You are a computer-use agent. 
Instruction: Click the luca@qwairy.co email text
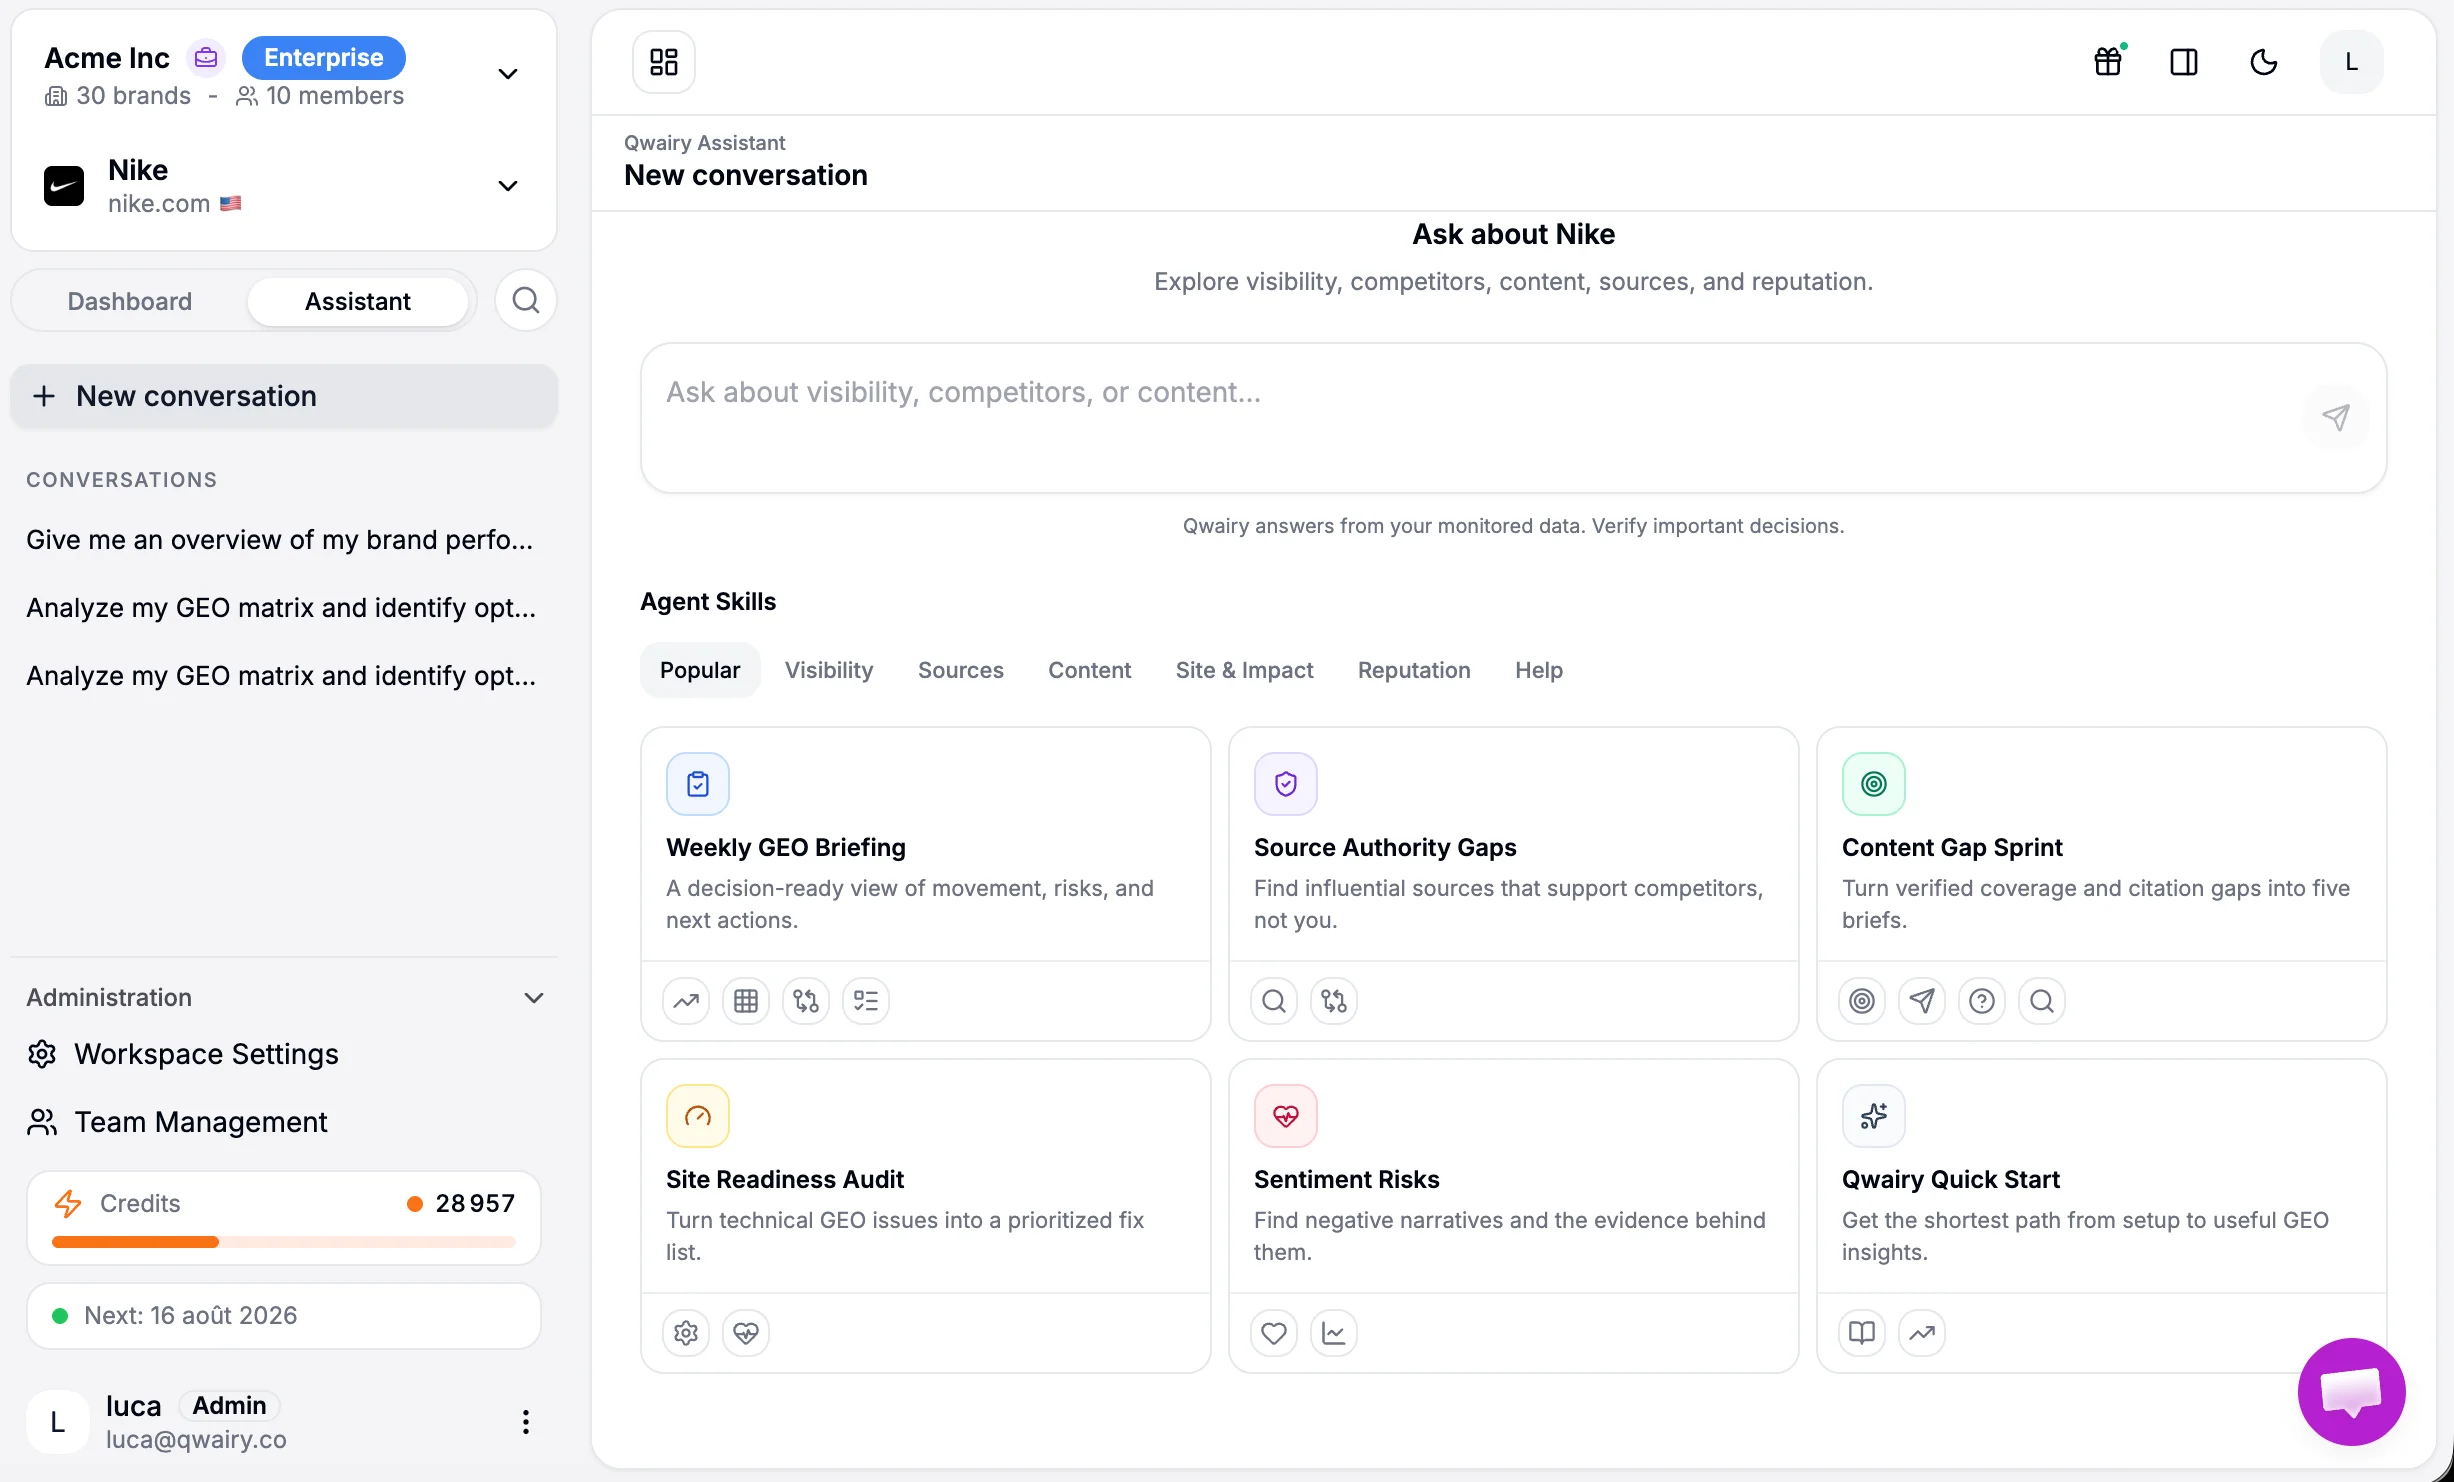pyautogui.click(x=196, y=1439)
